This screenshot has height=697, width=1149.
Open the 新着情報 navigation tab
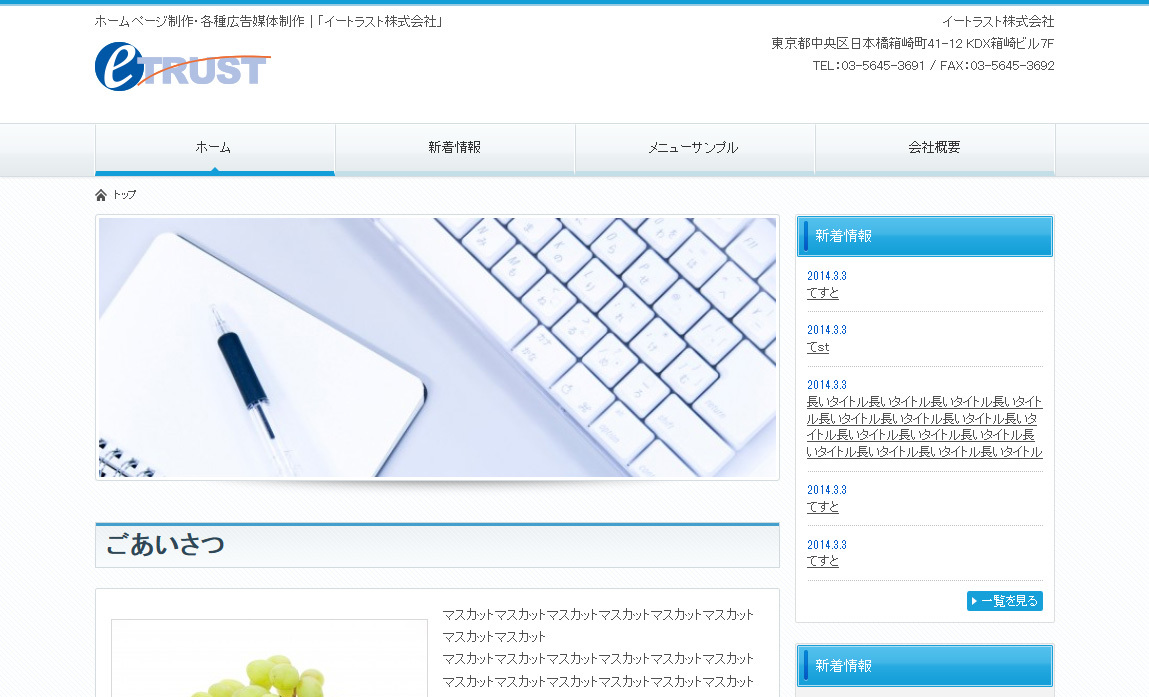coord(455,148)
